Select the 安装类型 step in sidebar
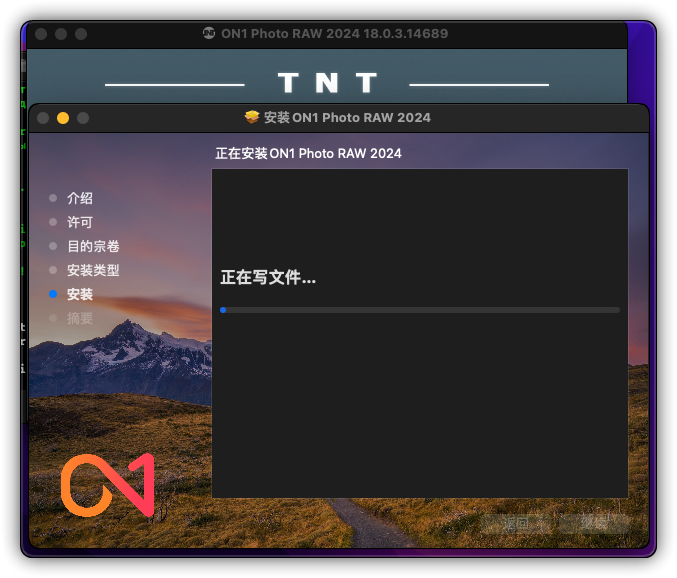 point(93,270)
